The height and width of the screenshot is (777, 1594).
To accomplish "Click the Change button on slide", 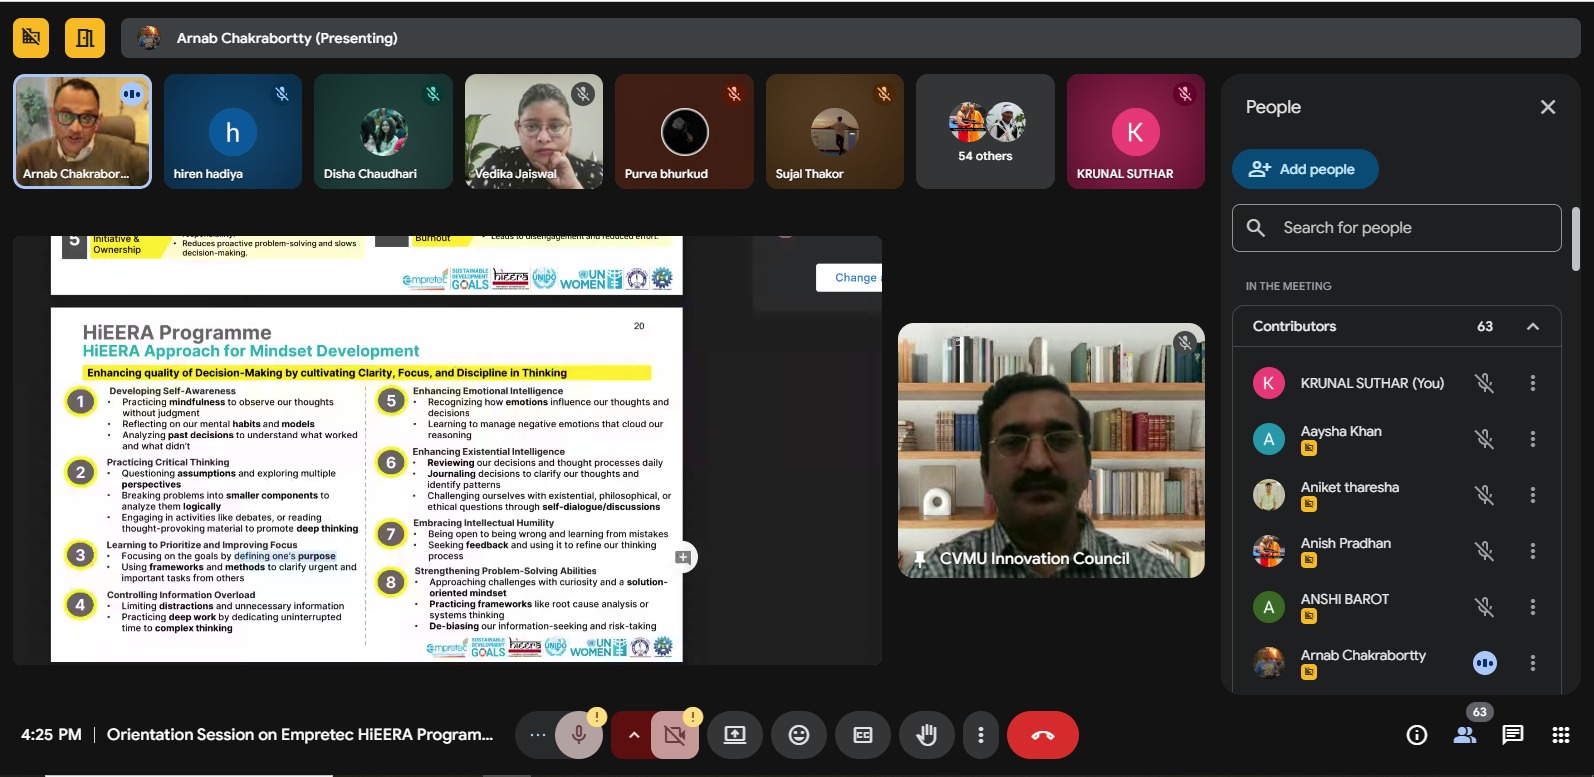I will coord(850,278).
